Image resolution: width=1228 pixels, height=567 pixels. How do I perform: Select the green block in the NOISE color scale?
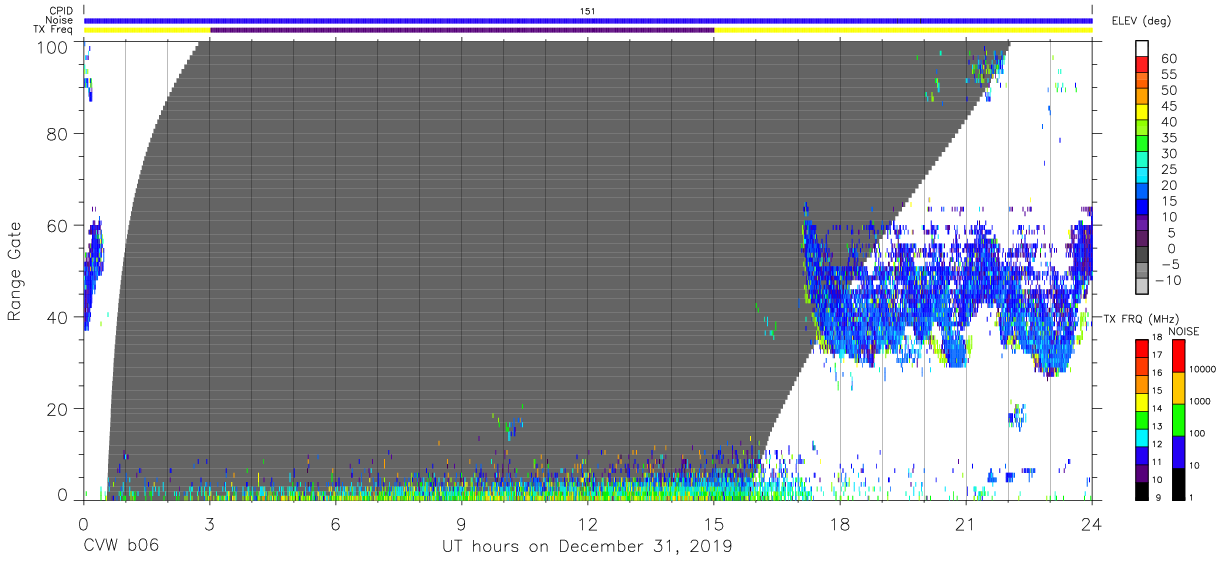tap(1178, 420)
